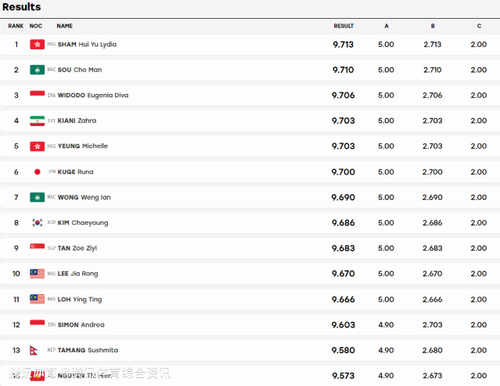The height and width of the screenshot is (386, 500).
Task: Select name LEE Jia Rong
Action: tap(78, 274)
